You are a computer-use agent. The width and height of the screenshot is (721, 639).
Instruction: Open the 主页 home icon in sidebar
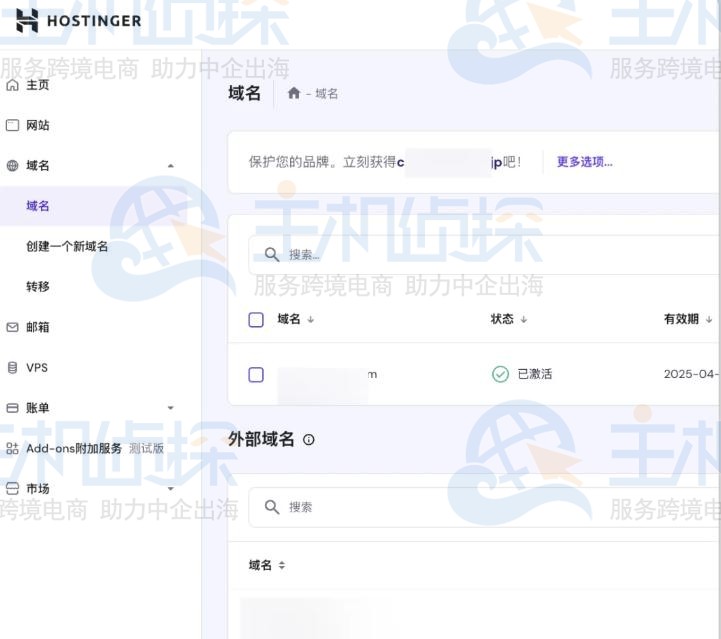(12, 85)
